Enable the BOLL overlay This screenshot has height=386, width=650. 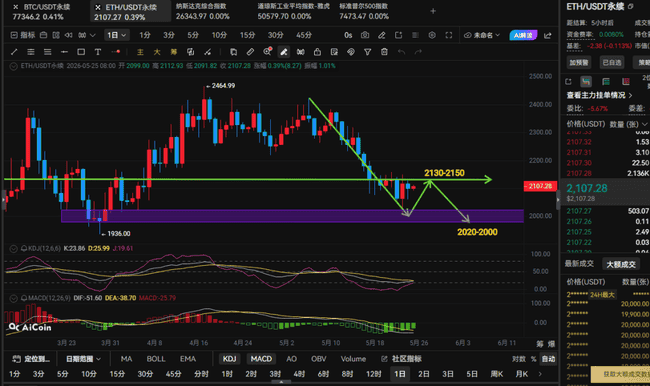pyautogui.click(x=156, y=359)
